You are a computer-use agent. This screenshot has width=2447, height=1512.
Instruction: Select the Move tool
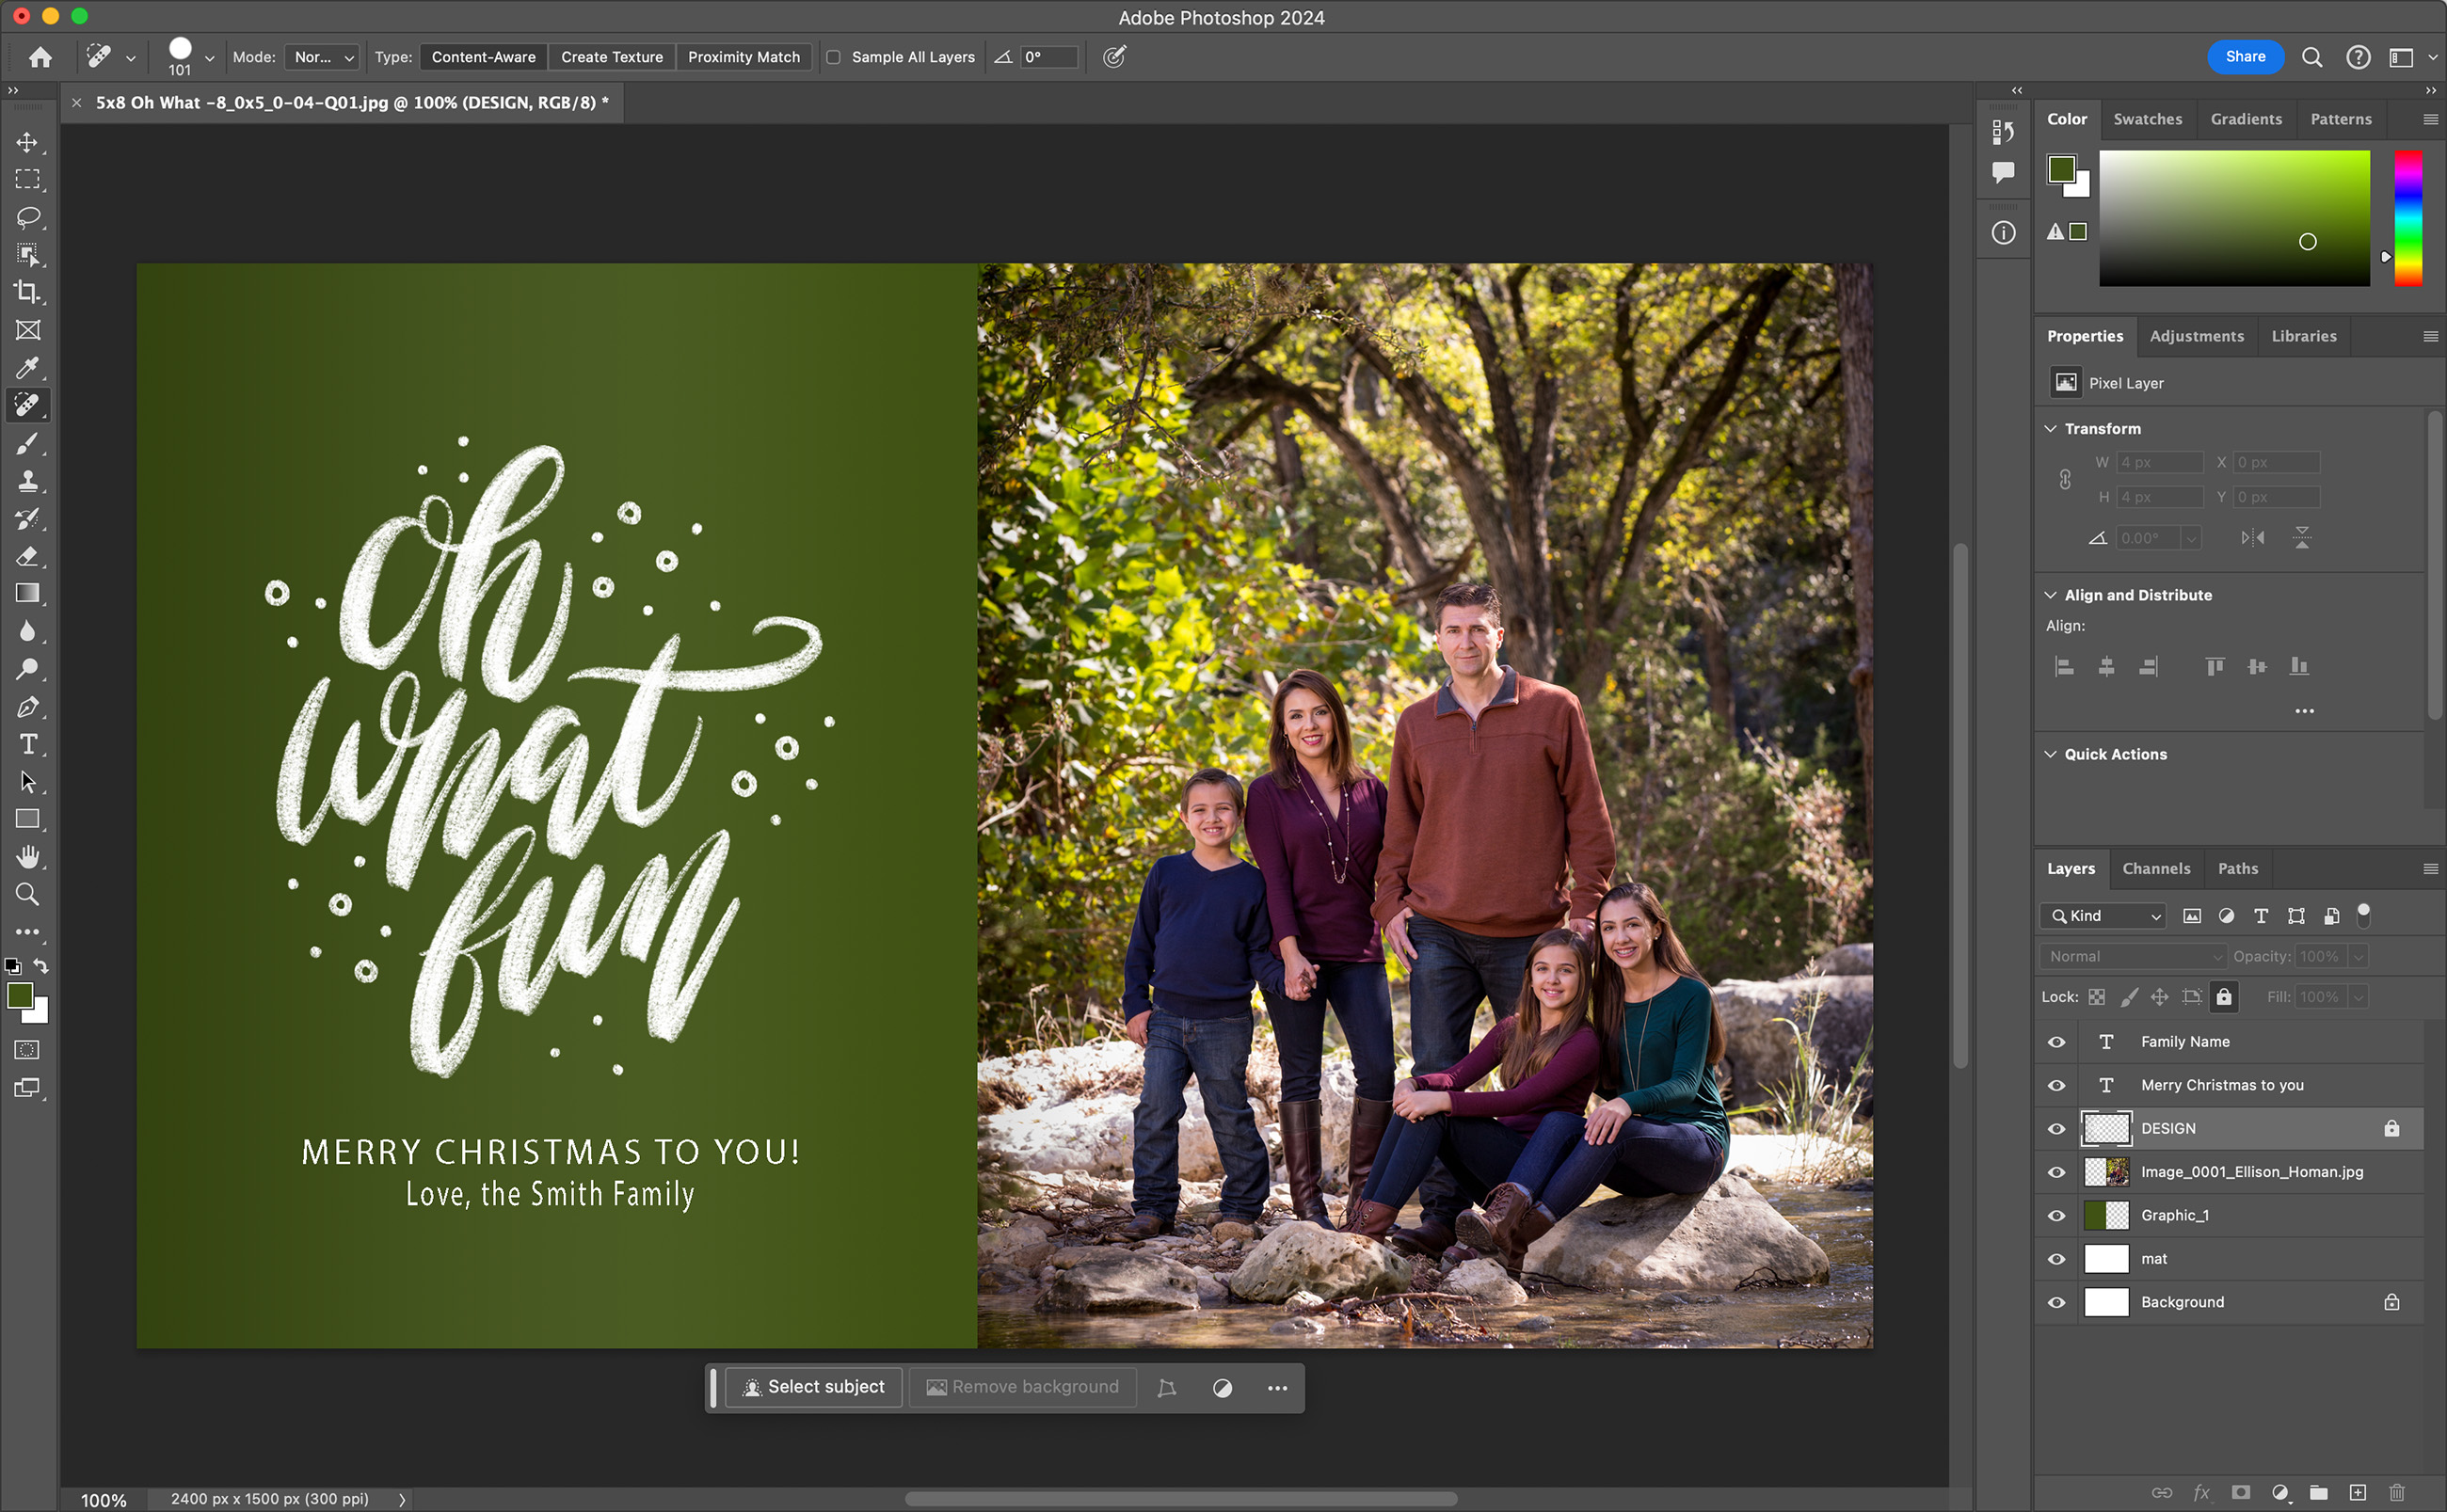pos(27,142)
